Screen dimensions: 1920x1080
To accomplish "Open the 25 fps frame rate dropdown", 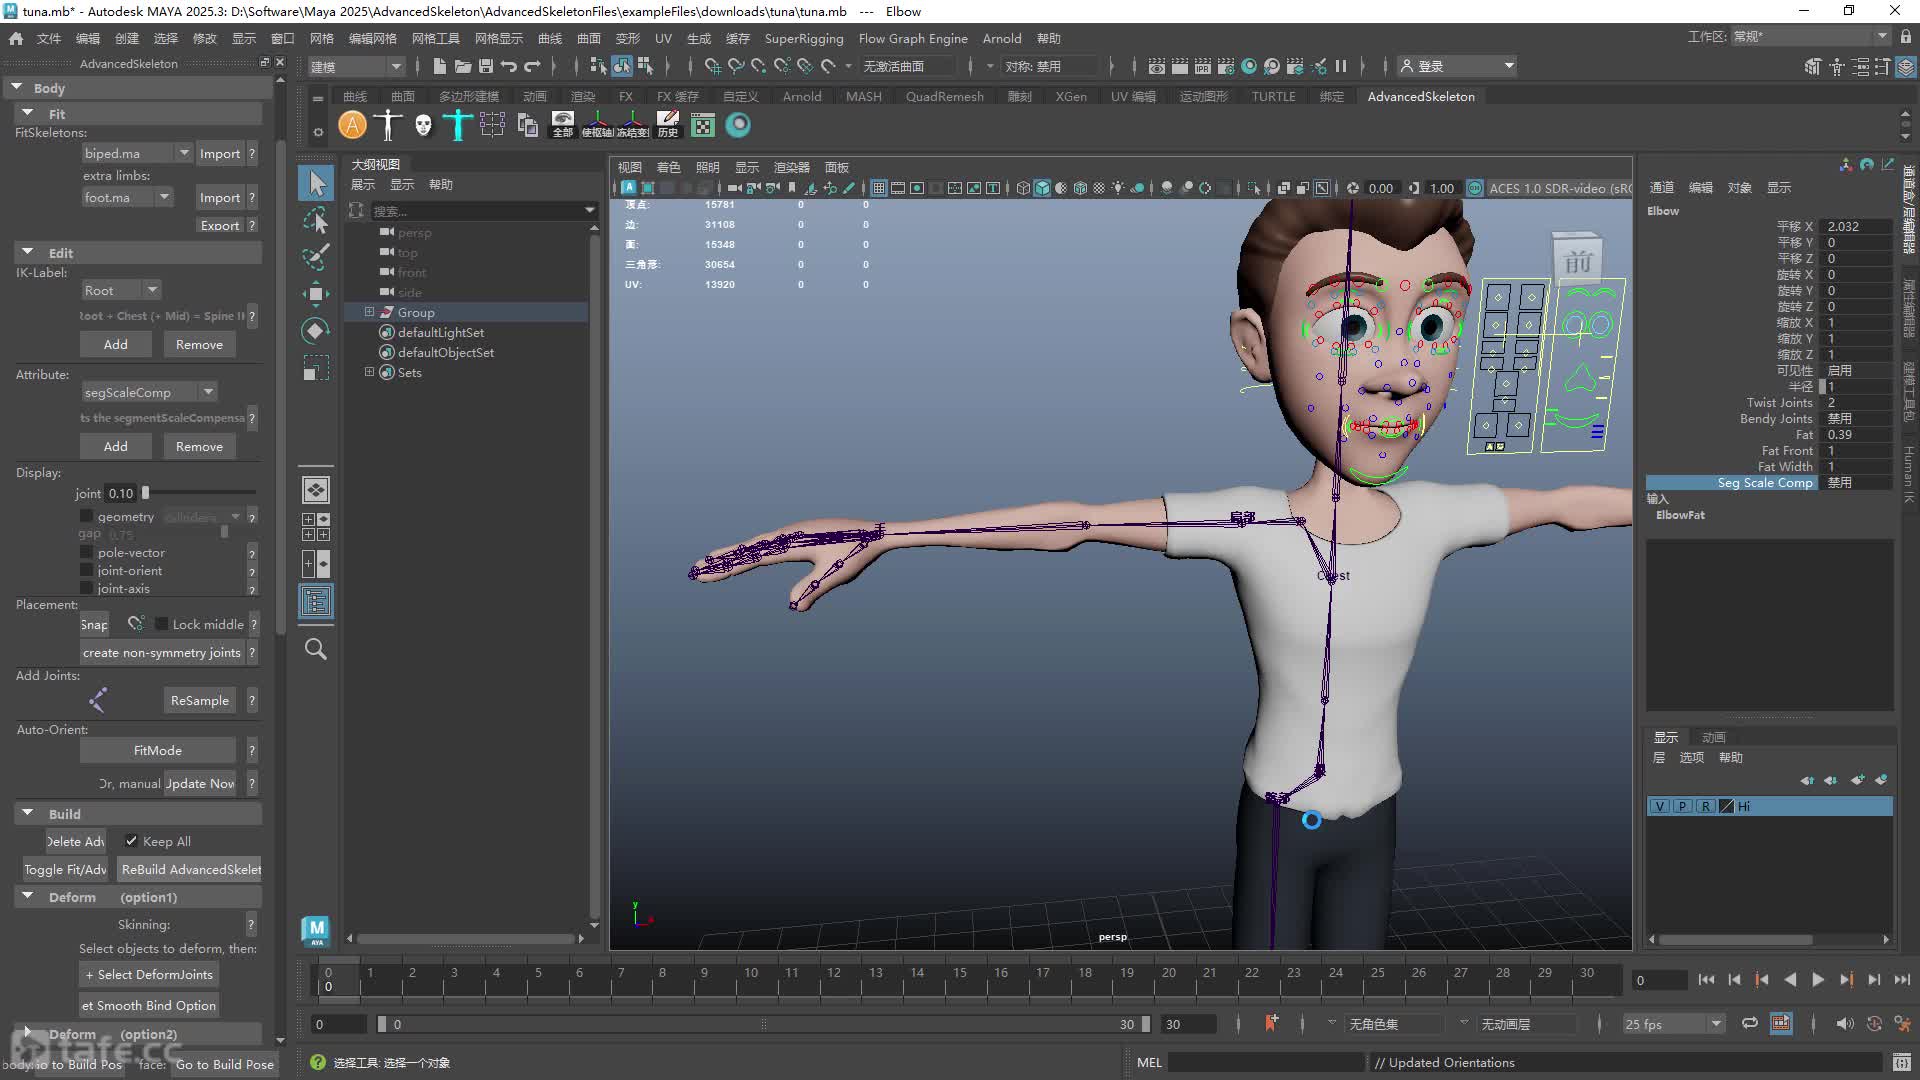I will tap(1673, 1024).
